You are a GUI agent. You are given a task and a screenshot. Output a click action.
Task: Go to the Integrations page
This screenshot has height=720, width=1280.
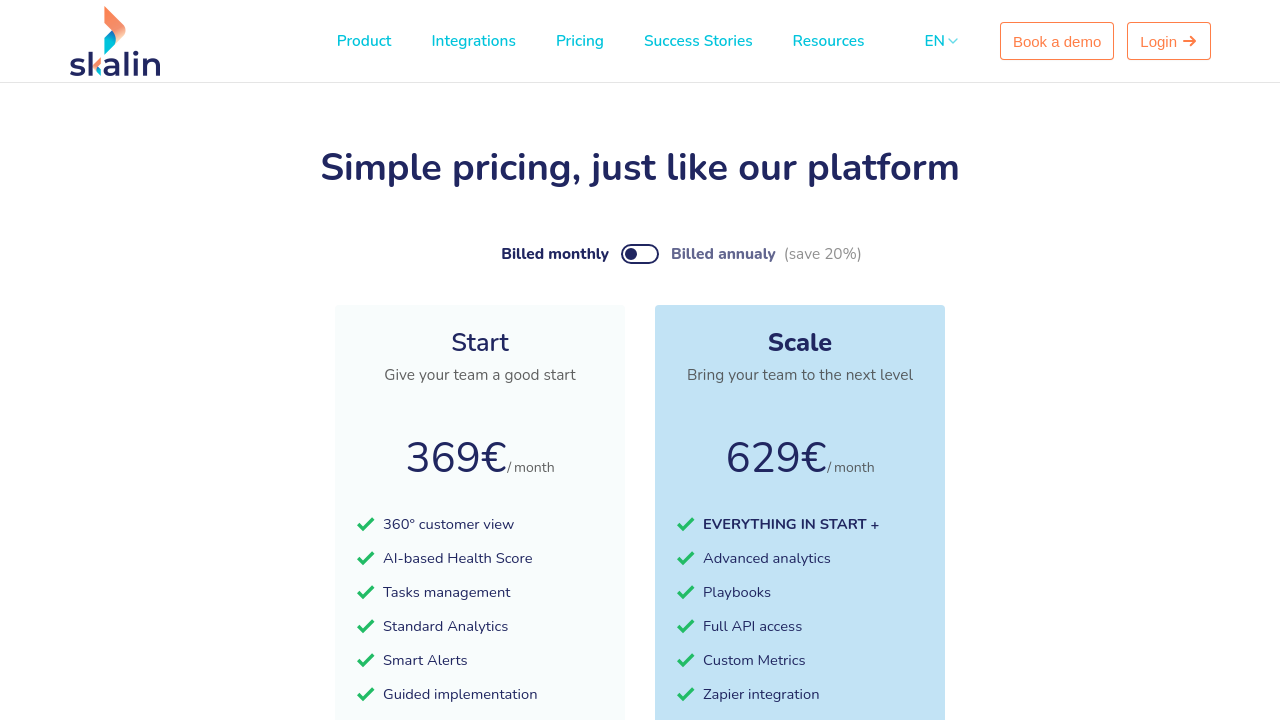pyautogui.click(x=474, y=41)
